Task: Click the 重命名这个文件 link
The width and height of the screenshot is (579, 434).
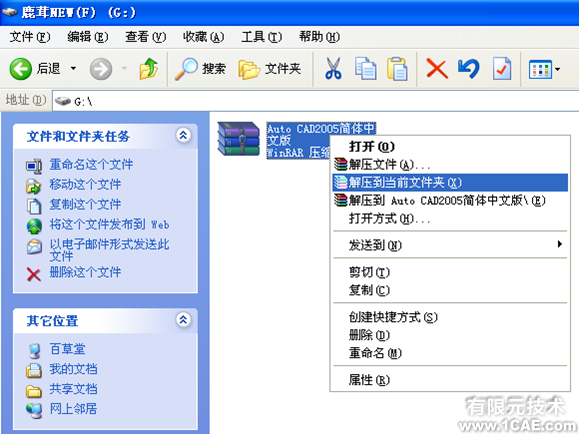Action: (91, 164)
